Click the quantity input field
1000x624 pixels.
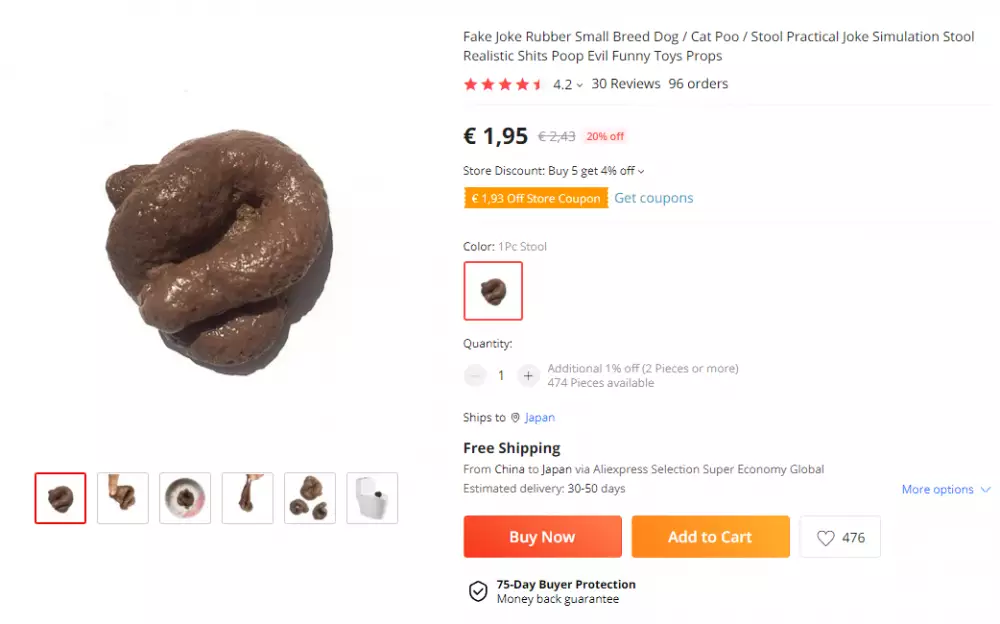point(502,375)
